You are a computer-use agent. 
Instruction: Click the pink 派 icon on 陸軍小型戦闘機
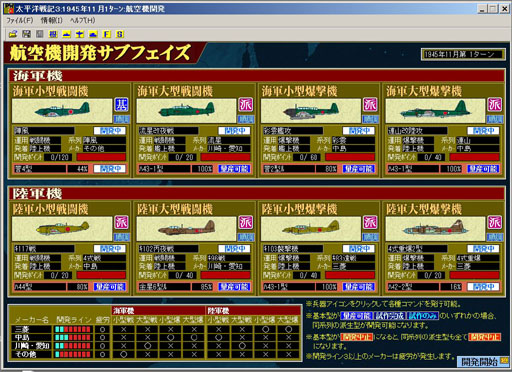(x=121, y=222)
